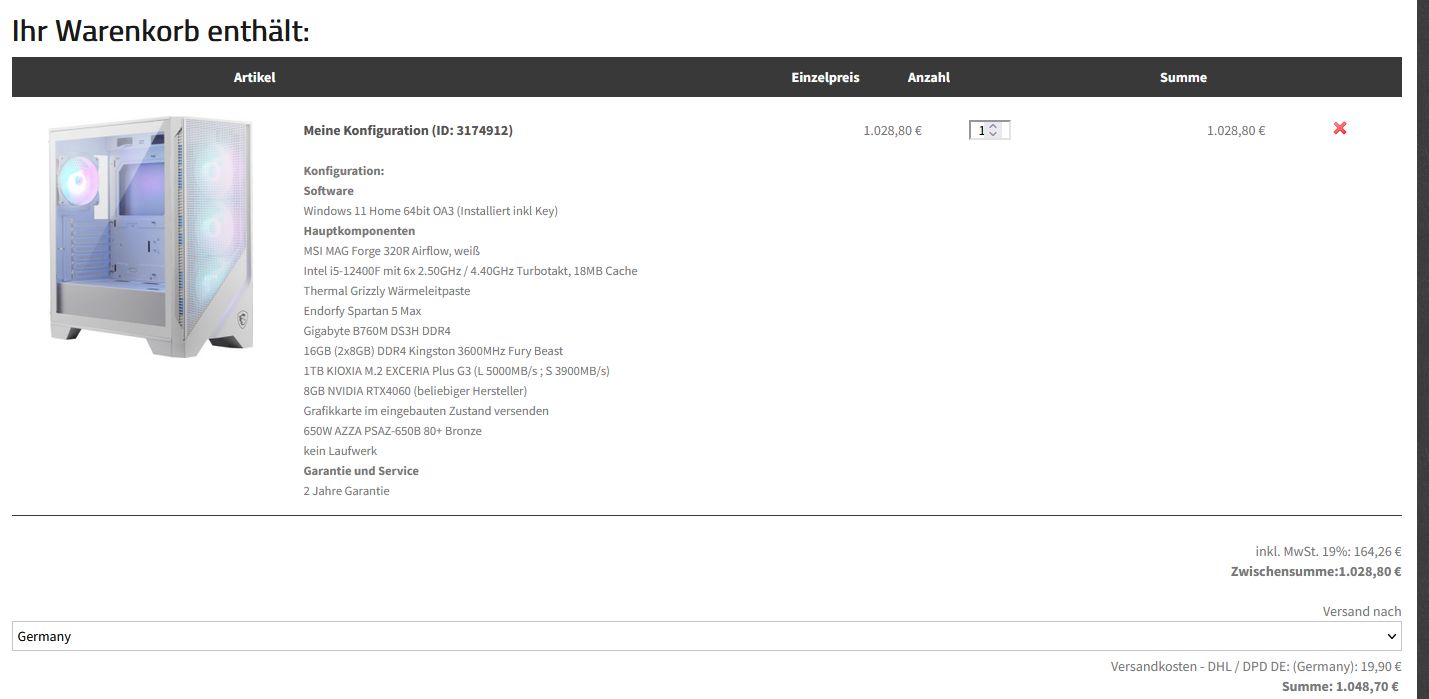Click the 'Thermal Grizzly Wärmeleitpaste' line
This screenshot has height=699, width=1429.
(x=387, y=291)
